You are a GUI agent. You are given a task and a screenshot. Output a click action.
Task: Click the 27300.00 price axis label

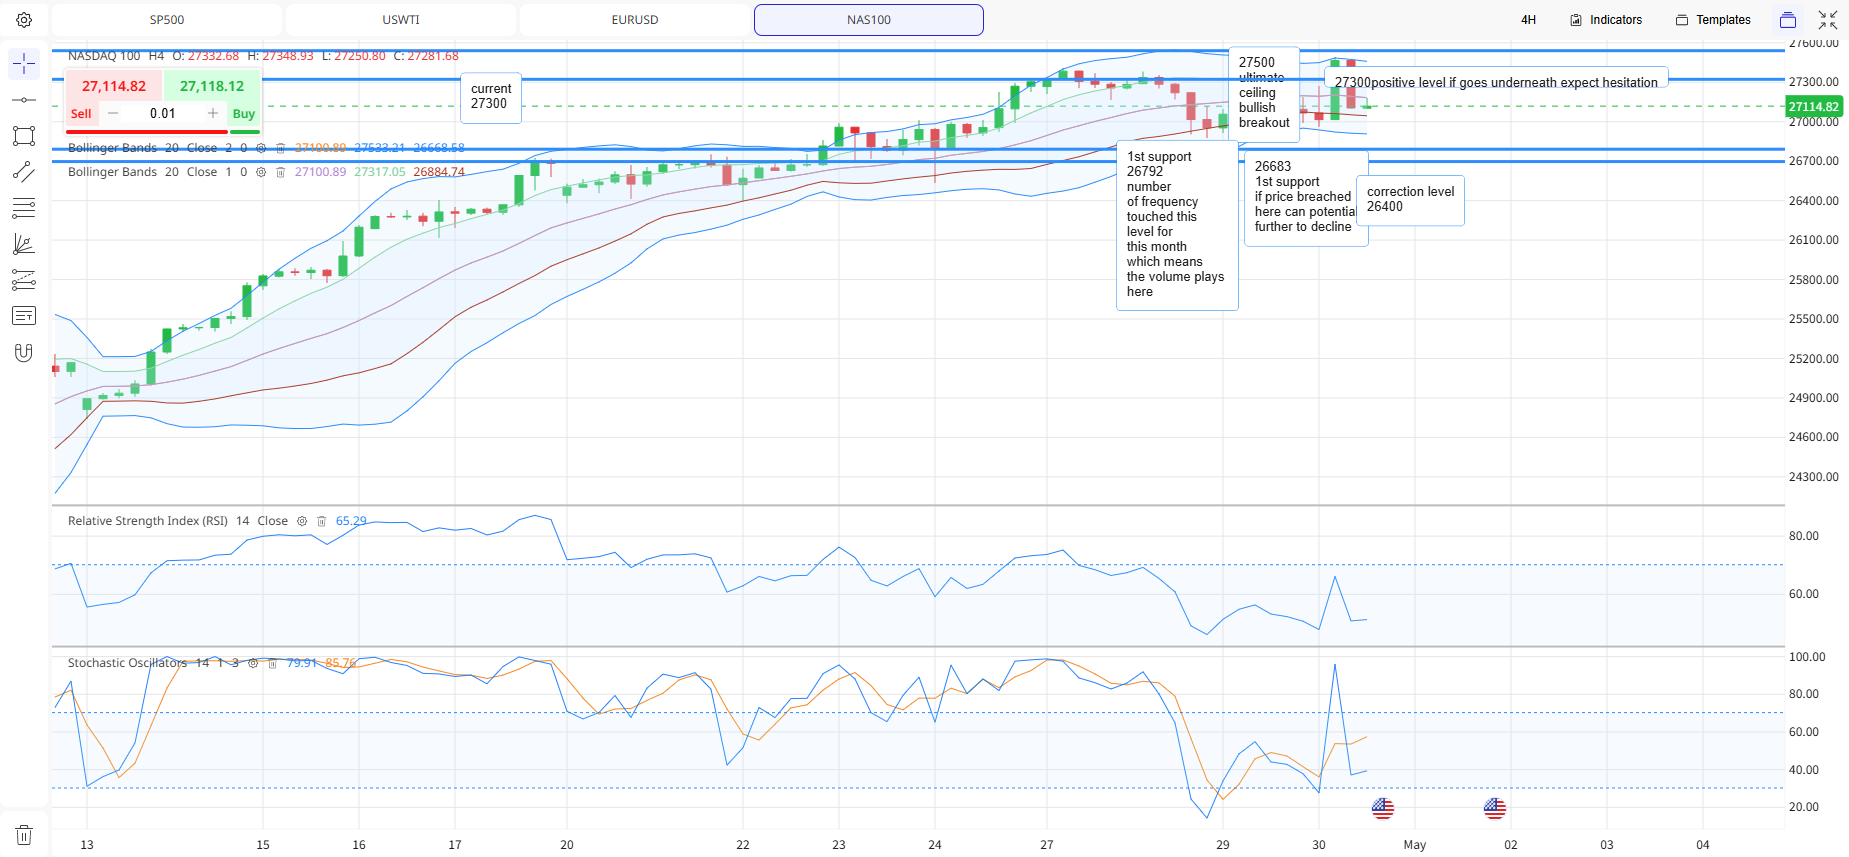coord(1813,82)
